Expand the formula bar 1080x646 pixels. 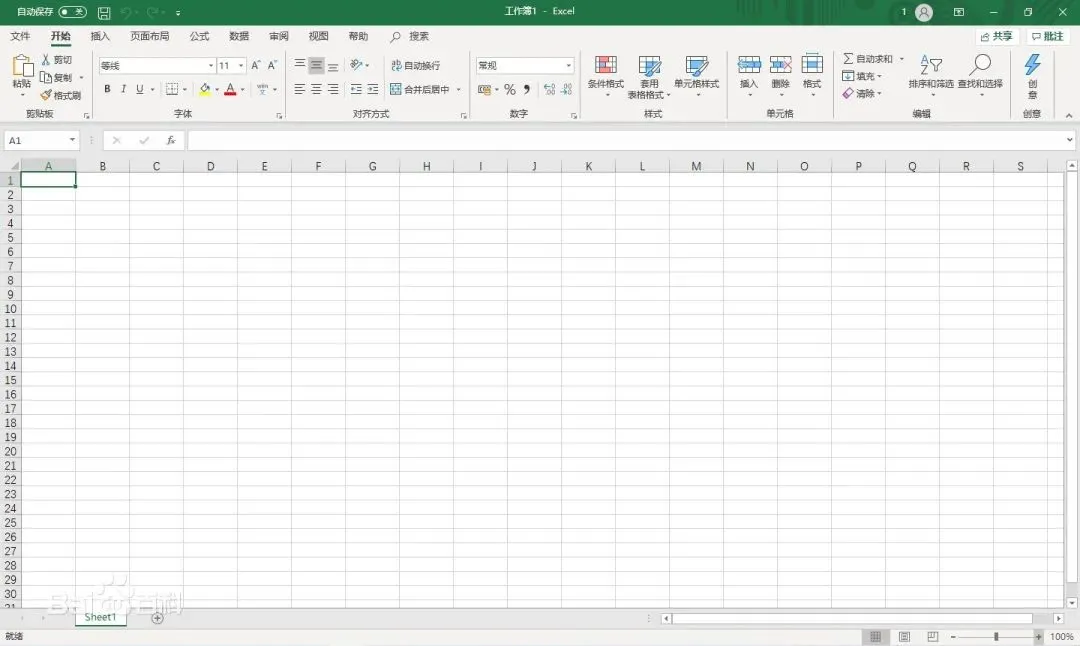[x=1070, y=140]
